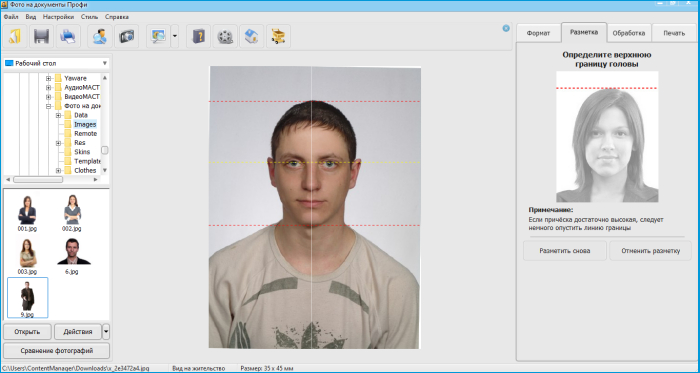Expand the Yaware folder in the tree

49,79
